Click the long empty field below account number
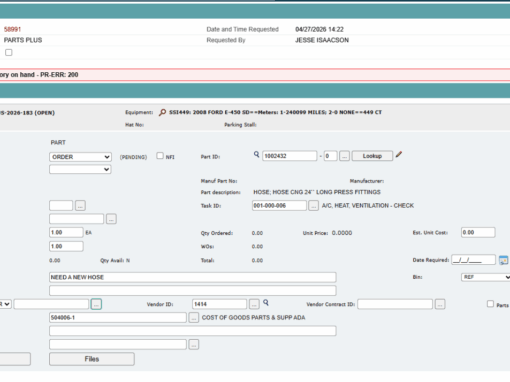 193,331
